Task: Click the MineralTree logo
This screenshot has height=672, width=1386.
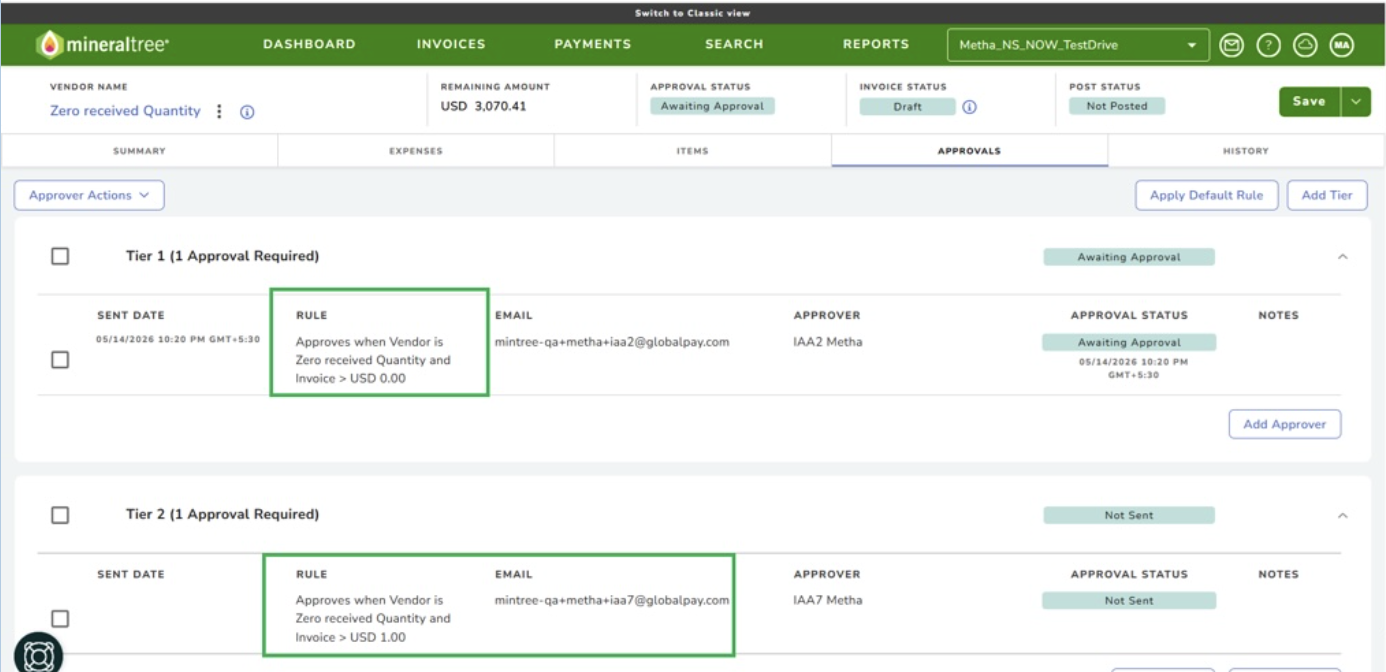Action: (x=102, y=44)
